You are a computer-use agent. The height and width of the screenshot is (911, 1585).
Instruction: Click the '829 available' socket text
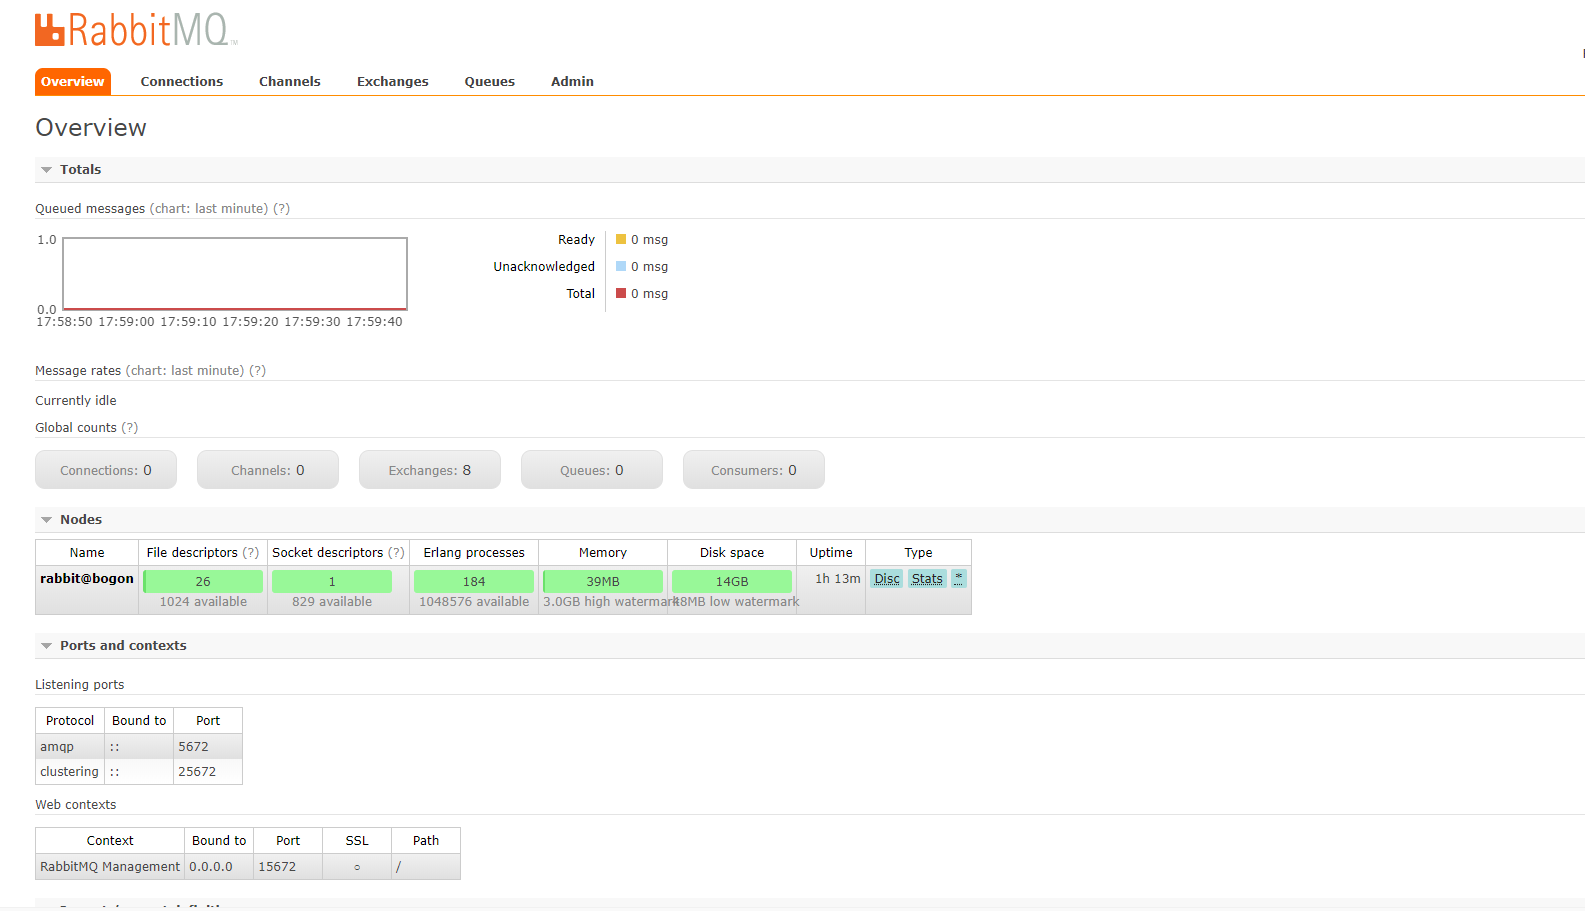332,602
